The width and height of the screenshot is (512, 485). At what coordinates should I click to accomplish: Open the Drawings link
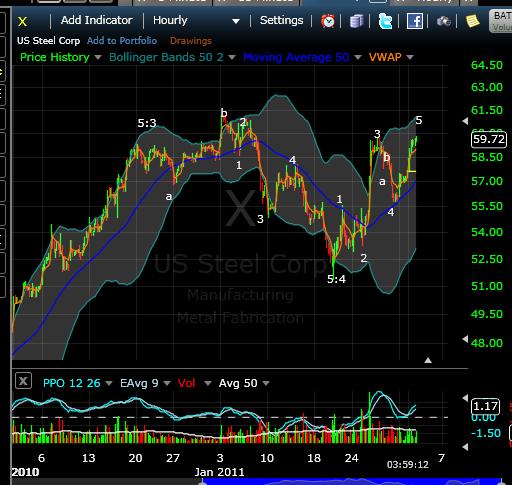coord(191,41)
